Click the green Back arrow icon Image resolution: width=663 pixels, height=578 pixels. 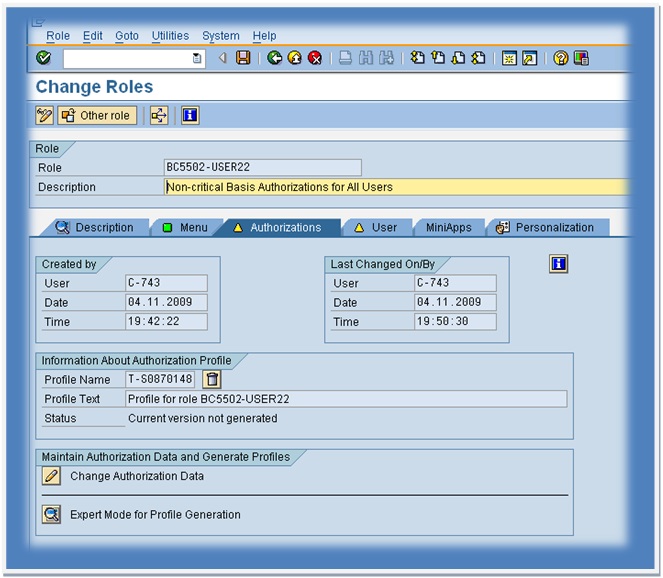(x=274, y=59)
